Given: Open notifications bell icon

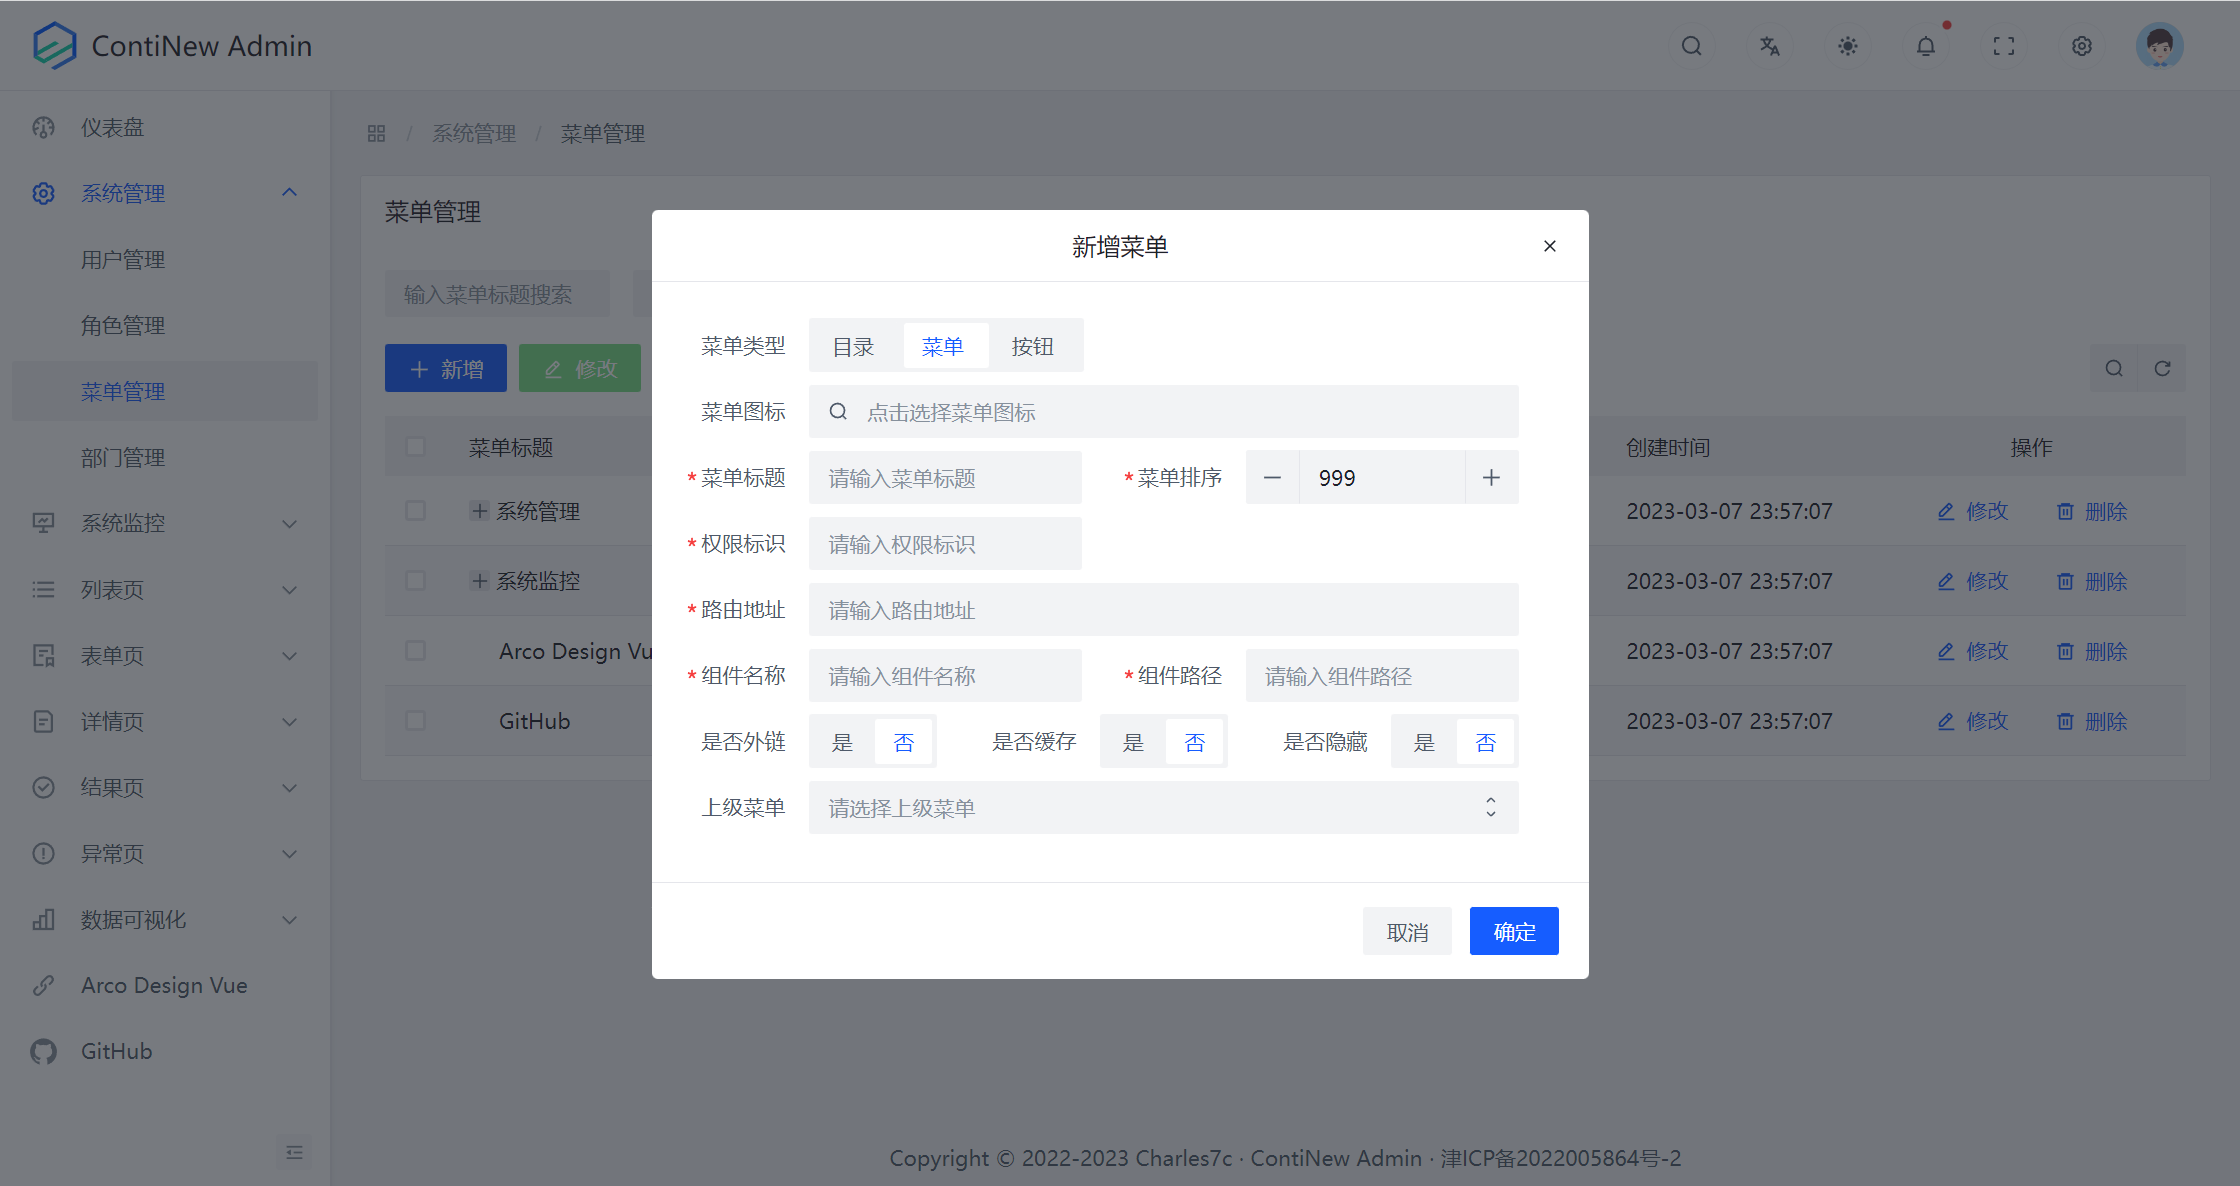Looking at the screenshot, I should click(1926, 46).
